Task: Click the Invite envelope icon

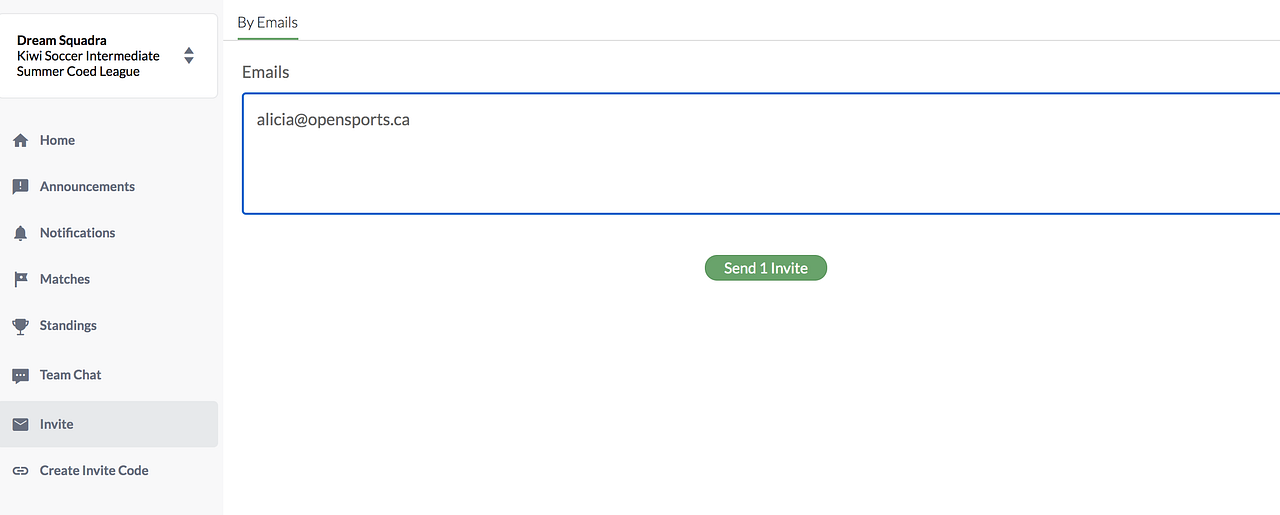Action: point(20,425)
